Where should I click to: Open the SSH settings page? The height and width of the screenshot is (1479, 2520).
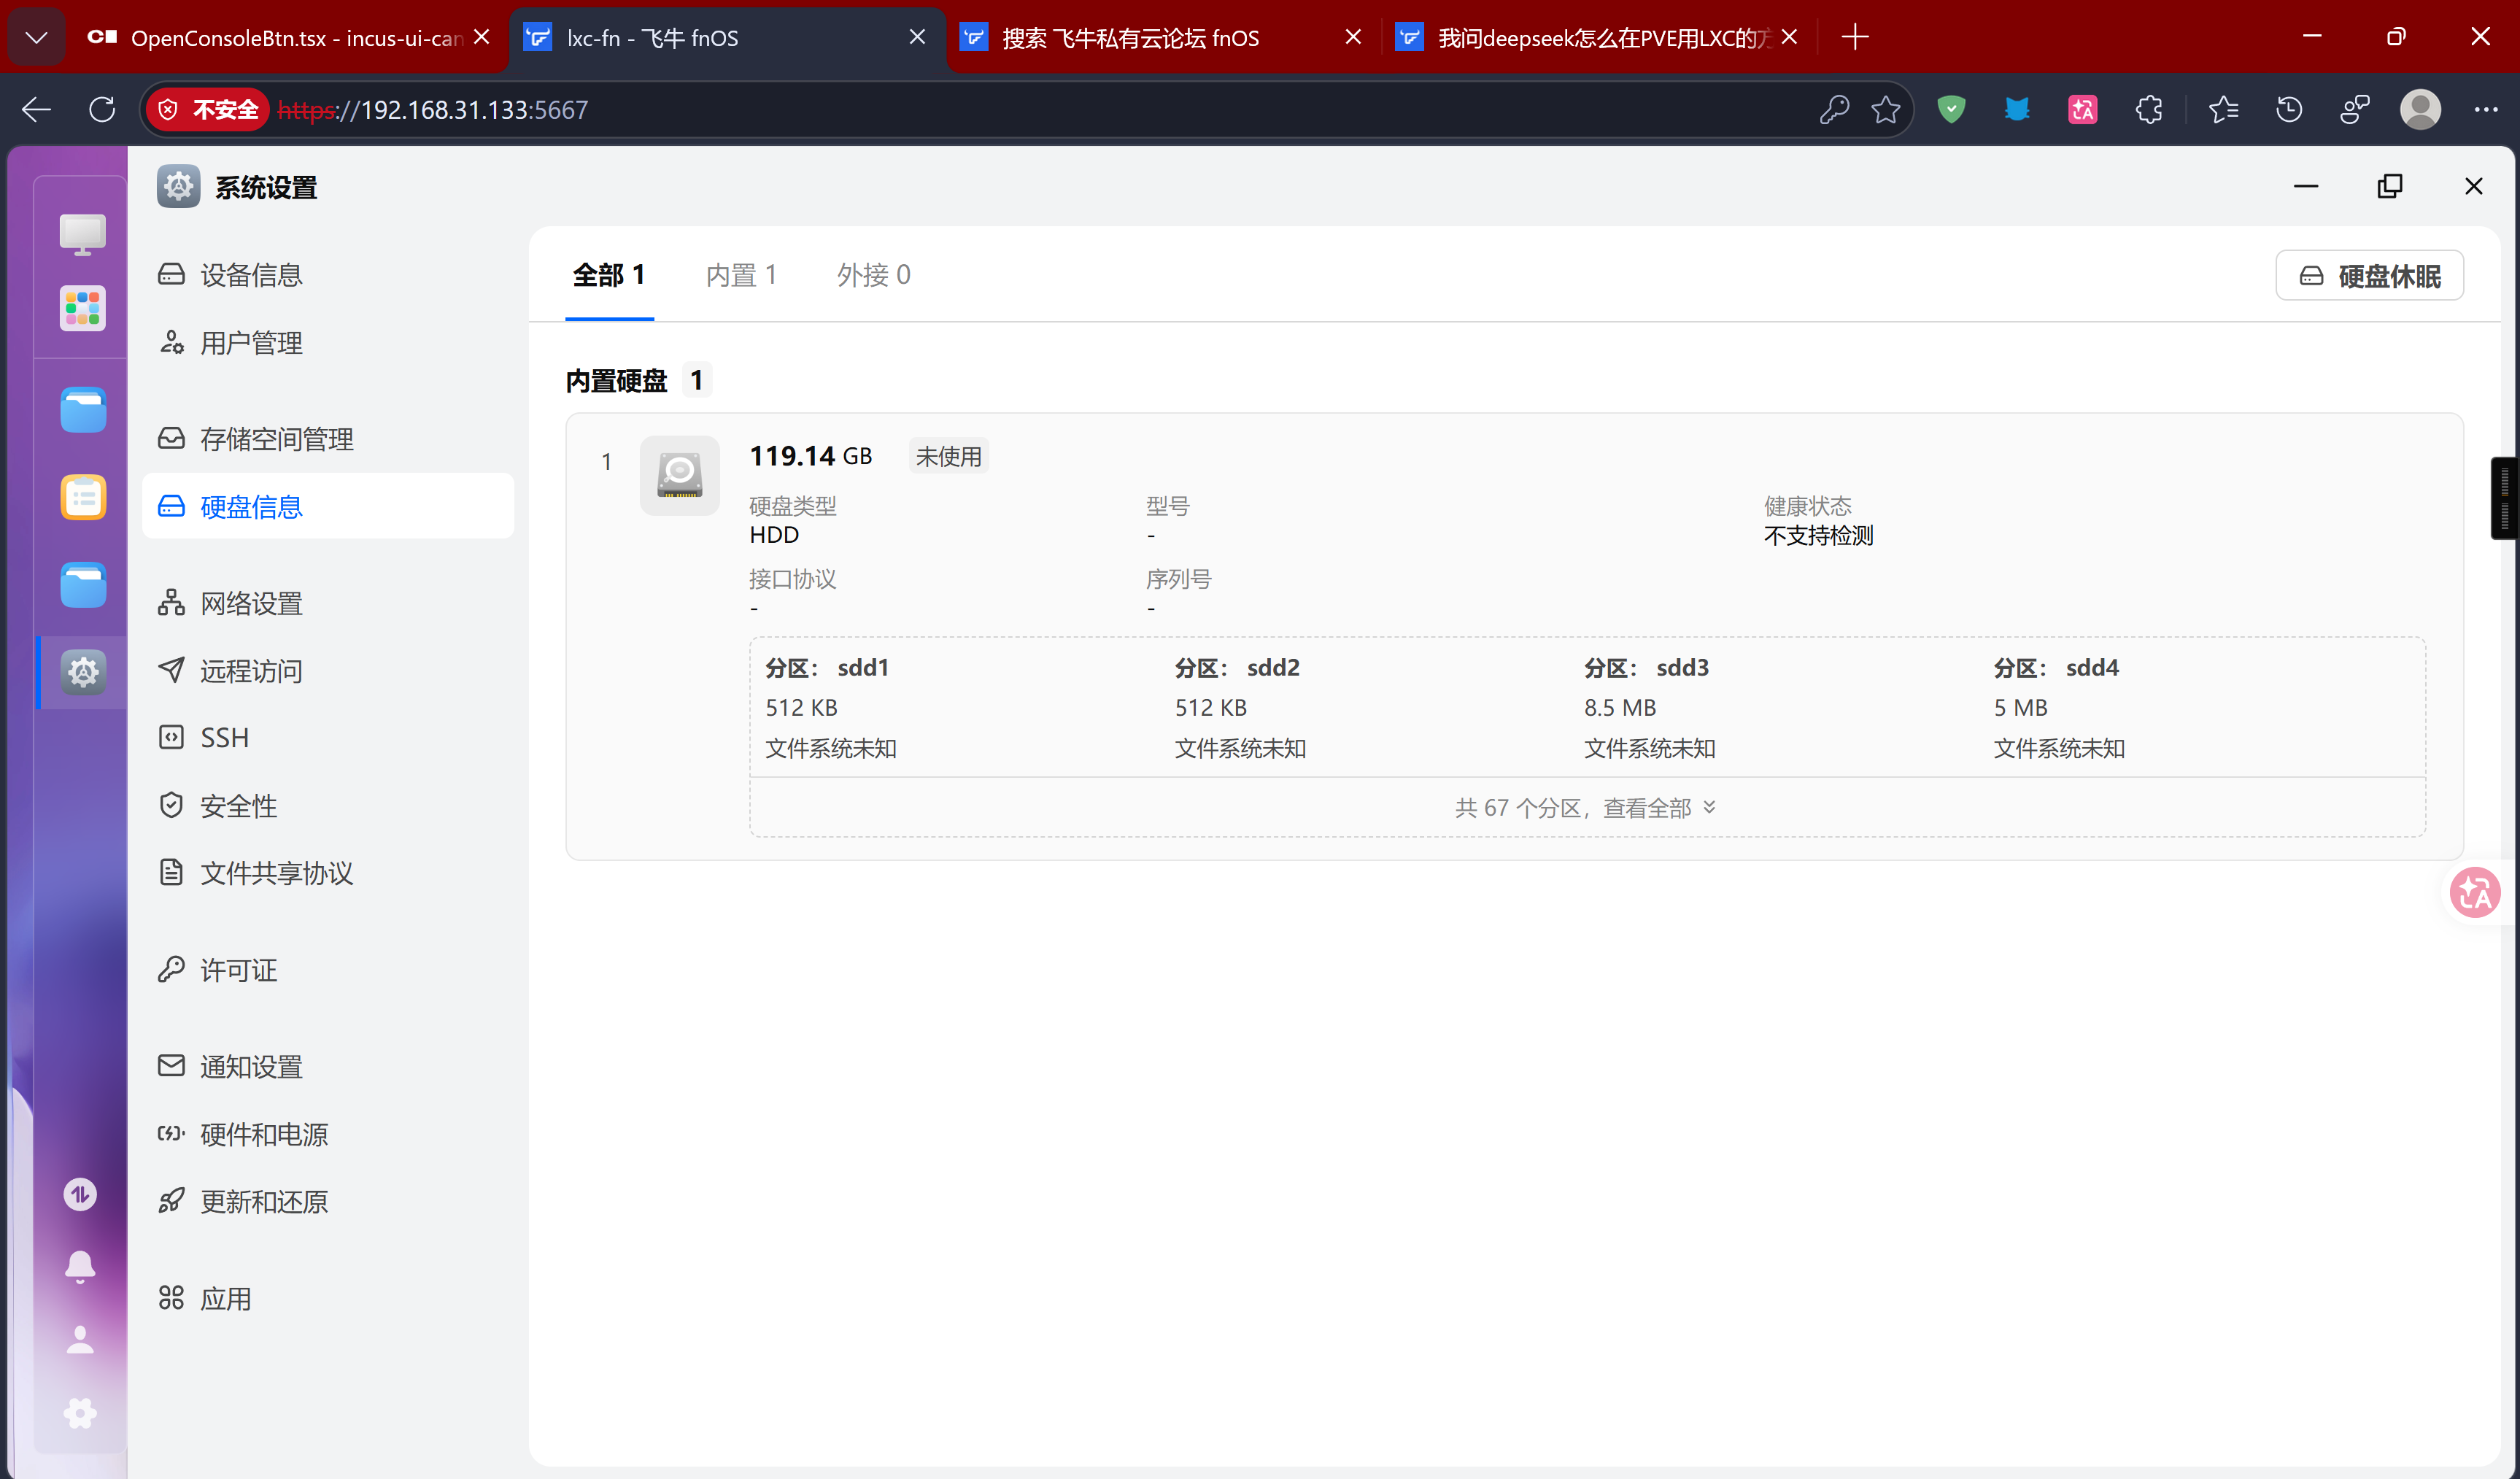(225, 738)
